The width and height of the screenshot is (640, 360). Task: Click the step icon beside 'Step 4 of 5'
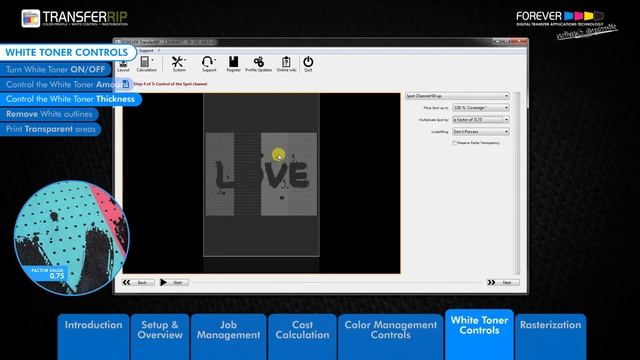point(126,84)
